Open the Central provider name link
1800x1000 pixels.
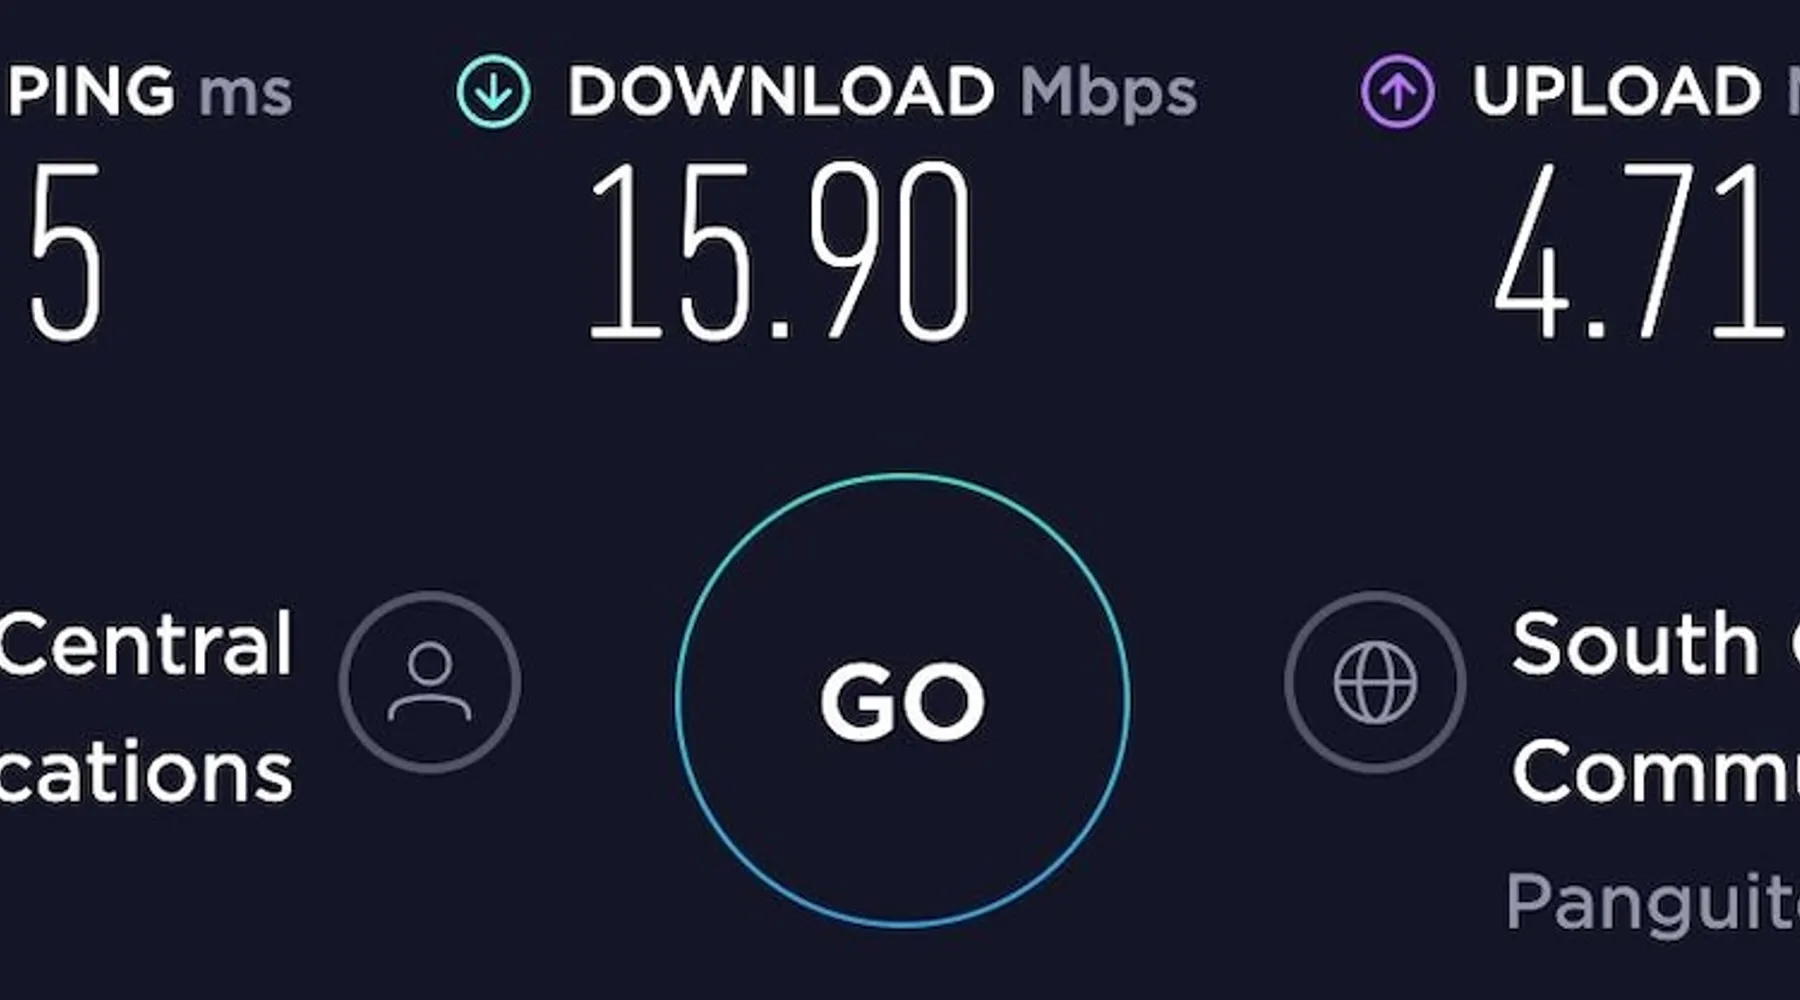click(145, 643)
